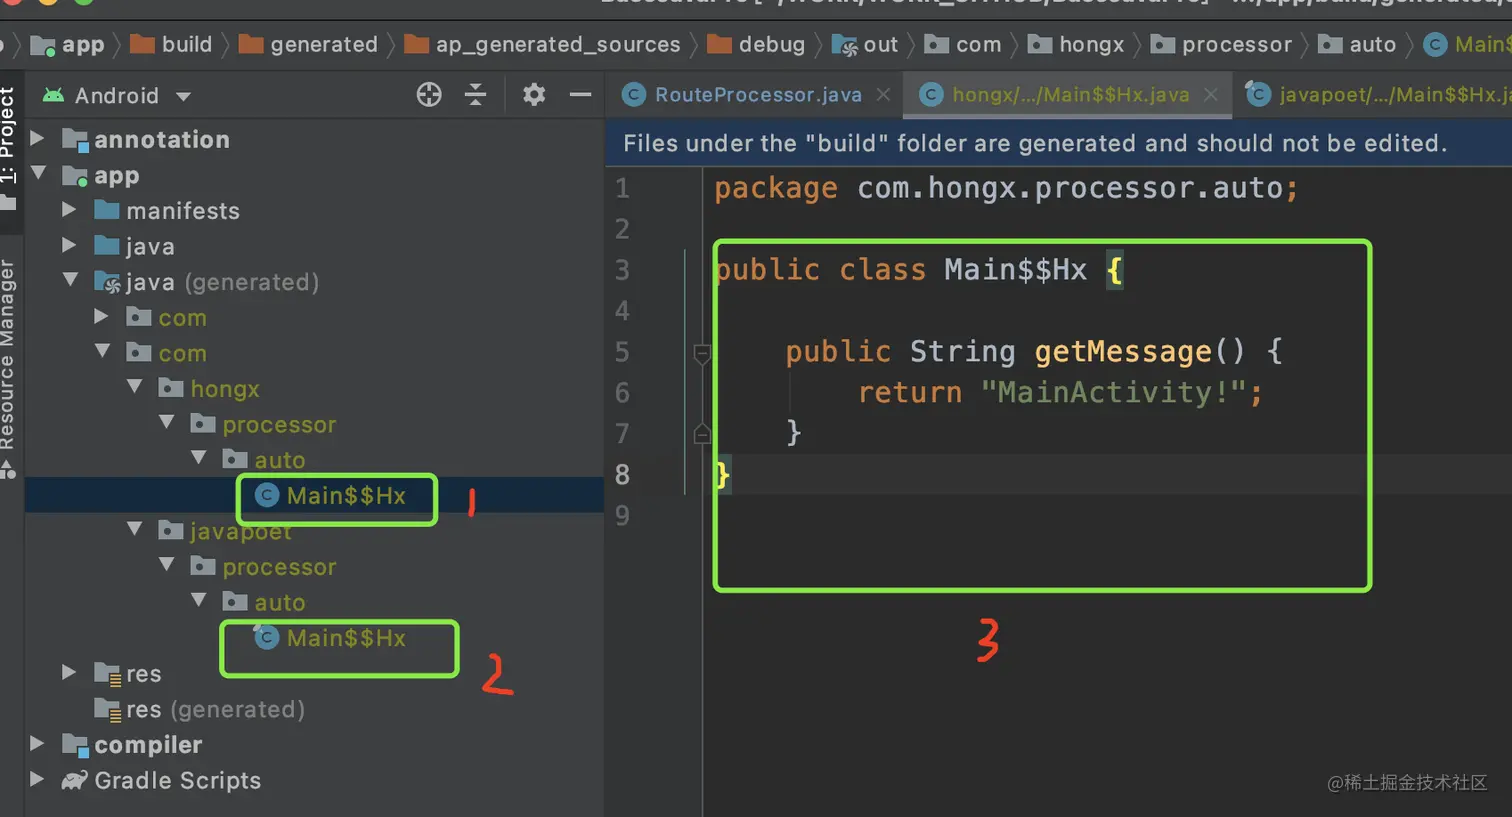Click the app module folder icon

[75, 175]
